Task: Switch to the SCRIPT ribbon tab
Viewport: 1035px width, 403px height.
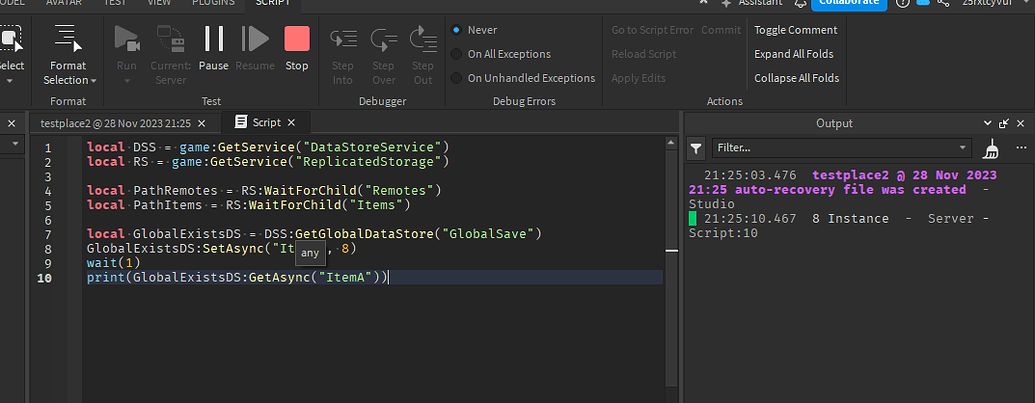Action: coord(272,3)
